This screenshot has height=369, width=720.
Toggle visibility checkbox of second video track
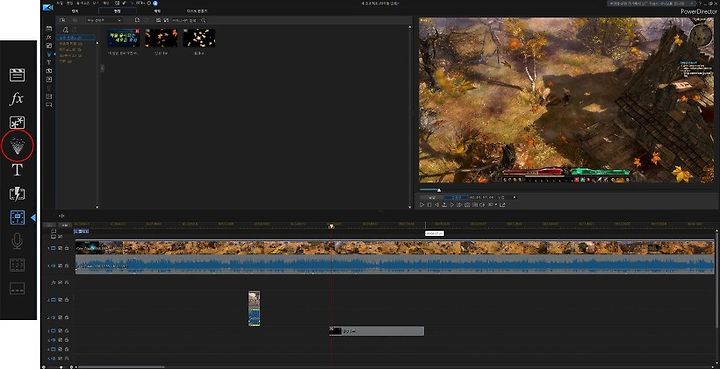(x=60, y=300)
